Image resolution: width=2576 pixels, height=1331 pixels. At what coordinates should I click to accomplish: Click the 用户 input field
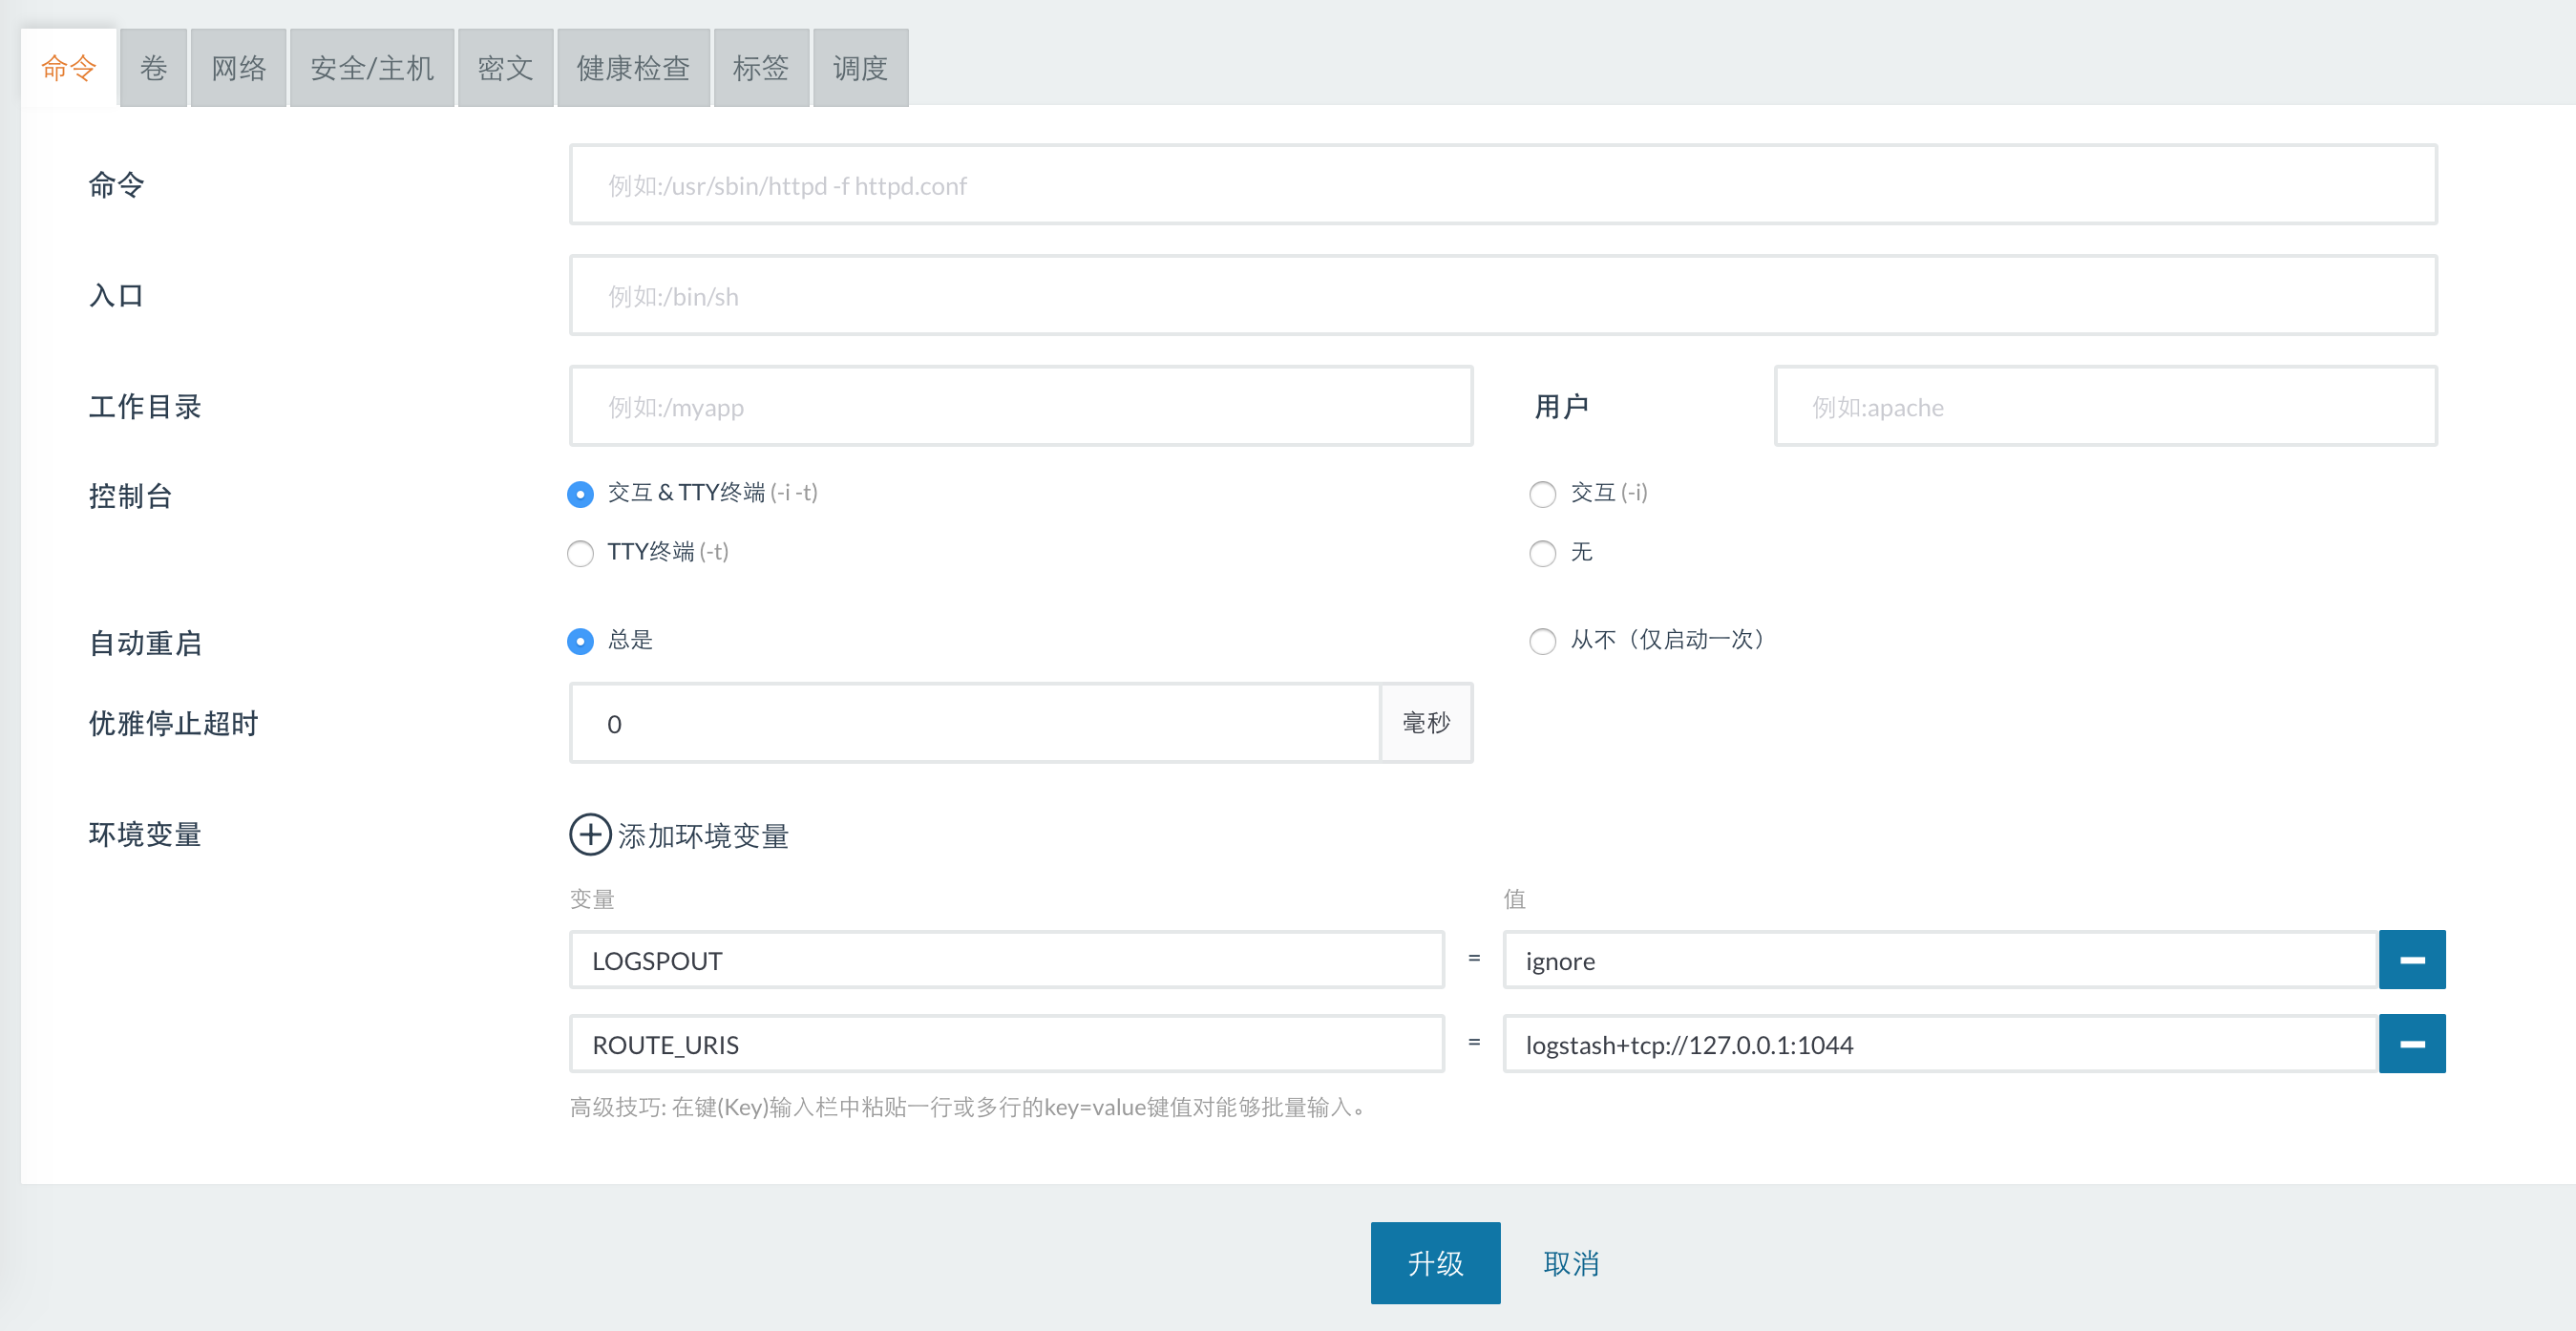(2105, 406)
